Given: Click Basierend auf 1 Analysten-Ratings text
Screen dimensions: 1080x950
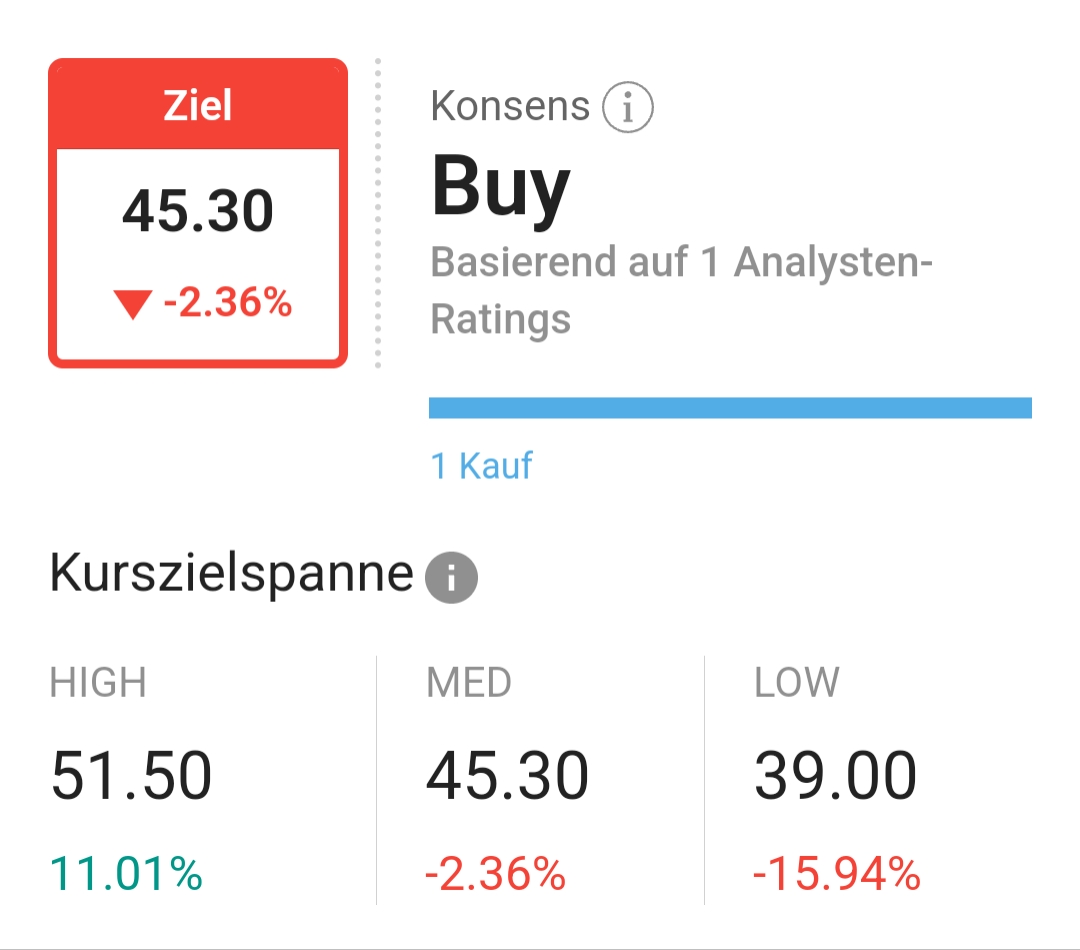Looking at the screenshot, I should tap(681, 290).
